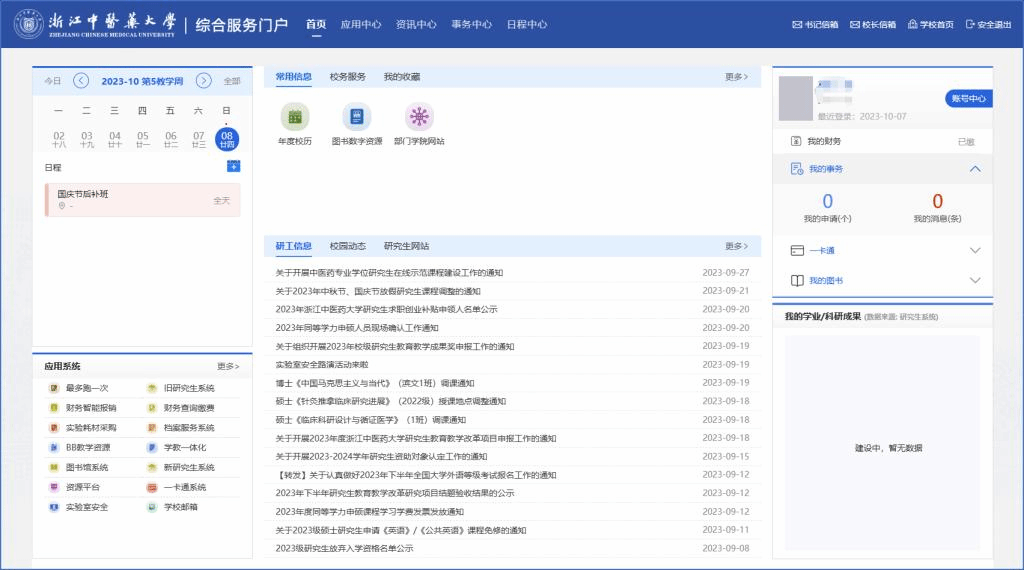Go to next week in calendar

203,81
